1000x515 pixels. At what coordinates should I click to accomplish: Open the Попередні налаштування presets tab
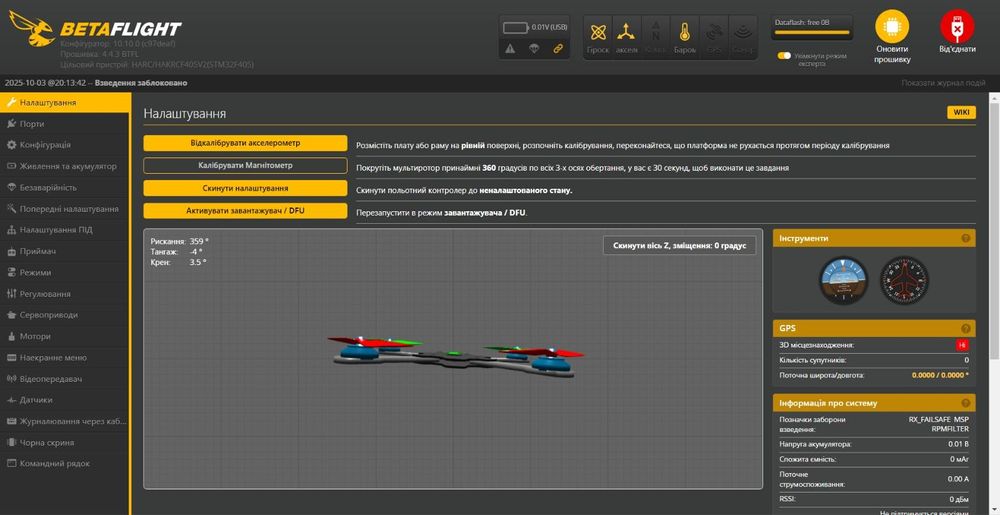pos(65,209)
